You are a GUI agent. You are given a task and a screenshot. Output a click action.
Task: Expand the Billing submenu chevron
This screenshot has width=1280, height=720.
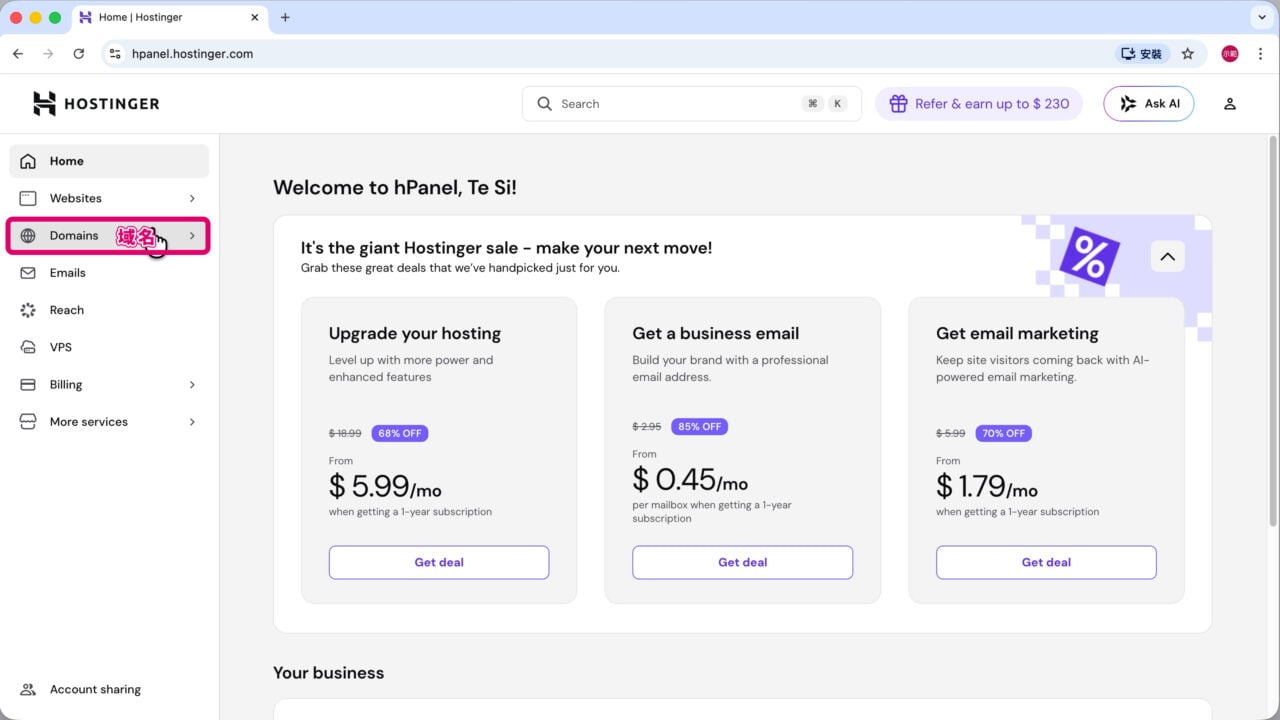(x=192, y=385)
